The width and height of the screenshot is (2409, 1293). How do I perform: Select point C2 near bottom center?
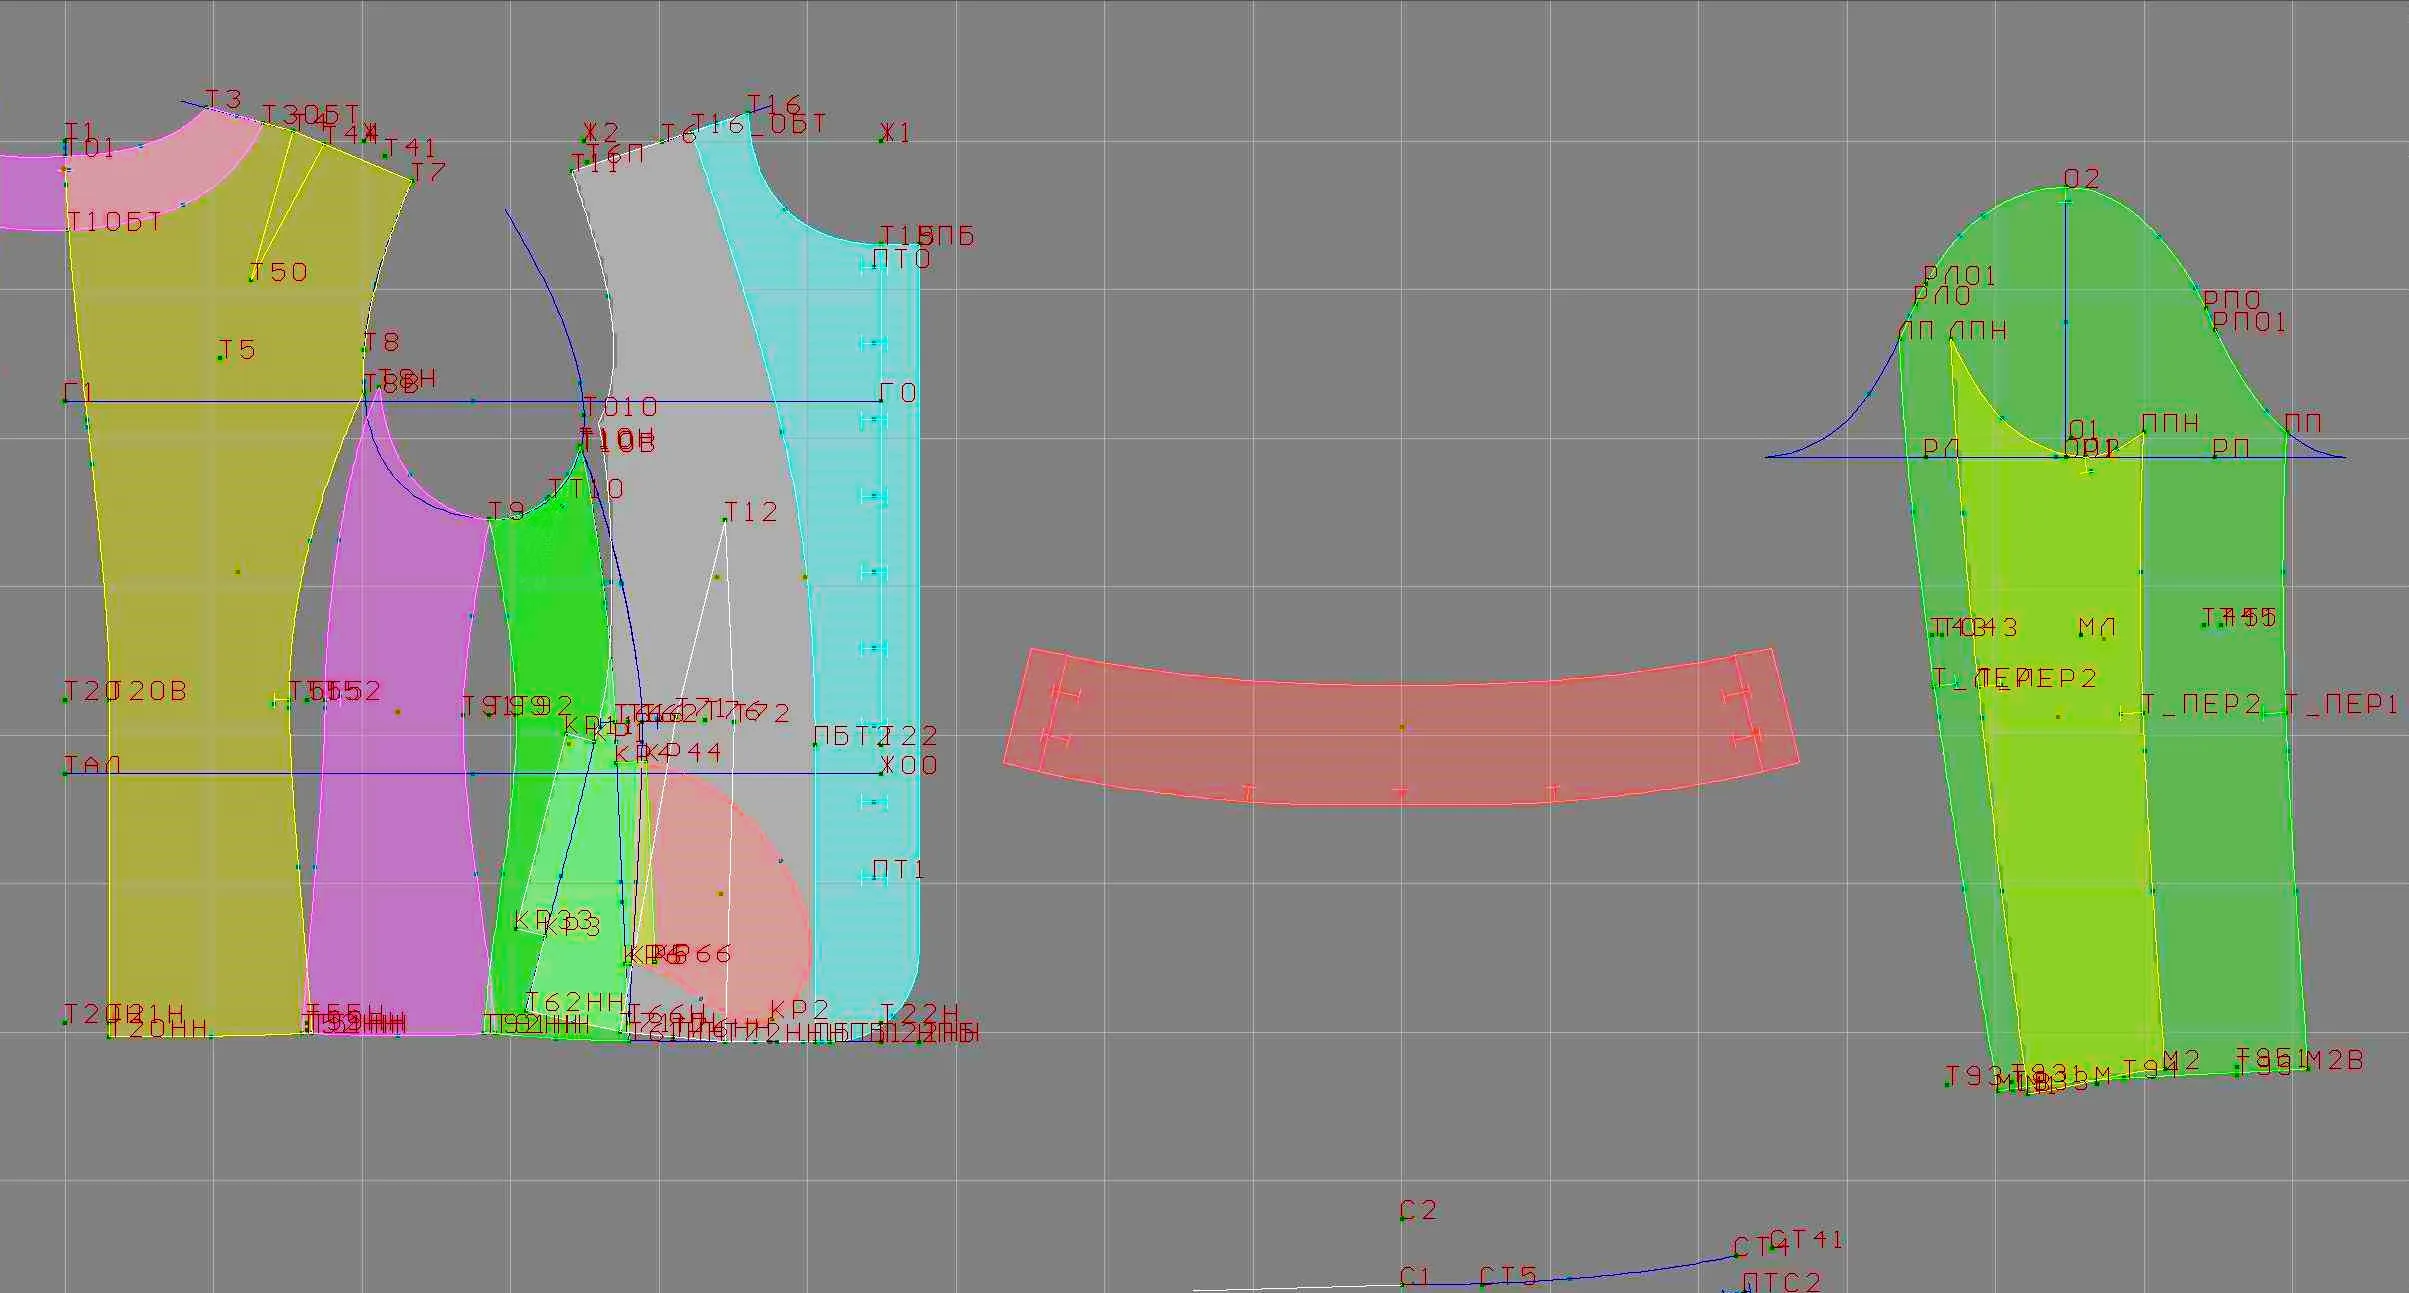coord(1402,1218)
